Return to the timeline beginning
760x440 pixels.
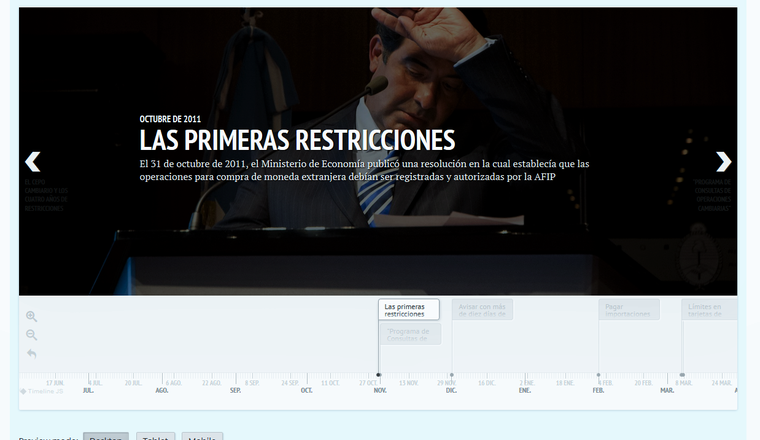[x=32, y=353]
